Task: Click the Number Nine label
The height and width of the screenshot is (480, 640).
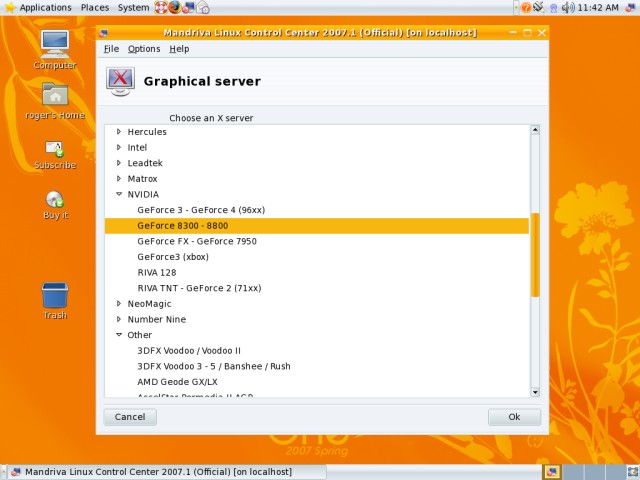Action: [157, 319]
